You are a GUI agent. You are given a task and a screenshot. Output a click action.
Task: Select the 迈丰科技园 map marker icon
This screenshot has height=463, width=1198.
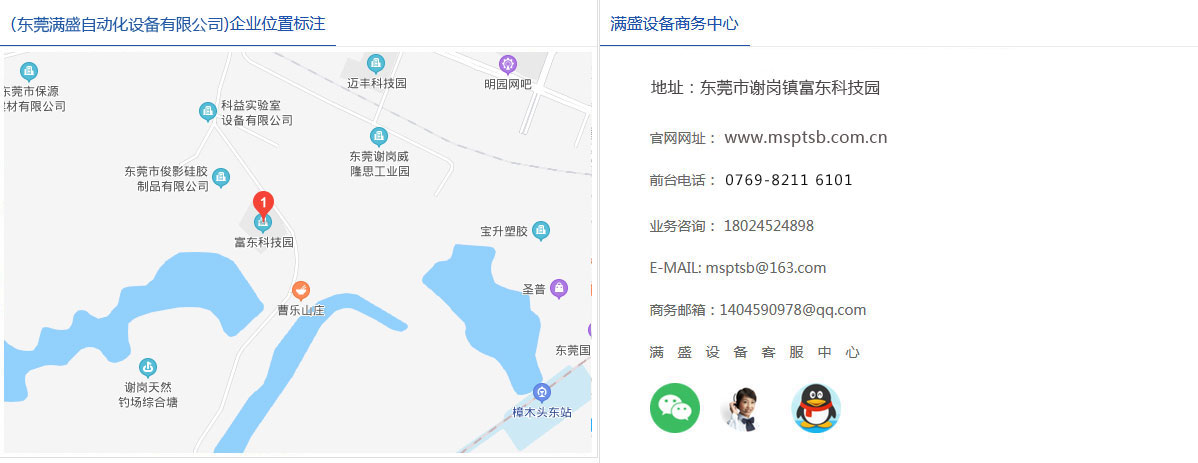pos(376,64)
